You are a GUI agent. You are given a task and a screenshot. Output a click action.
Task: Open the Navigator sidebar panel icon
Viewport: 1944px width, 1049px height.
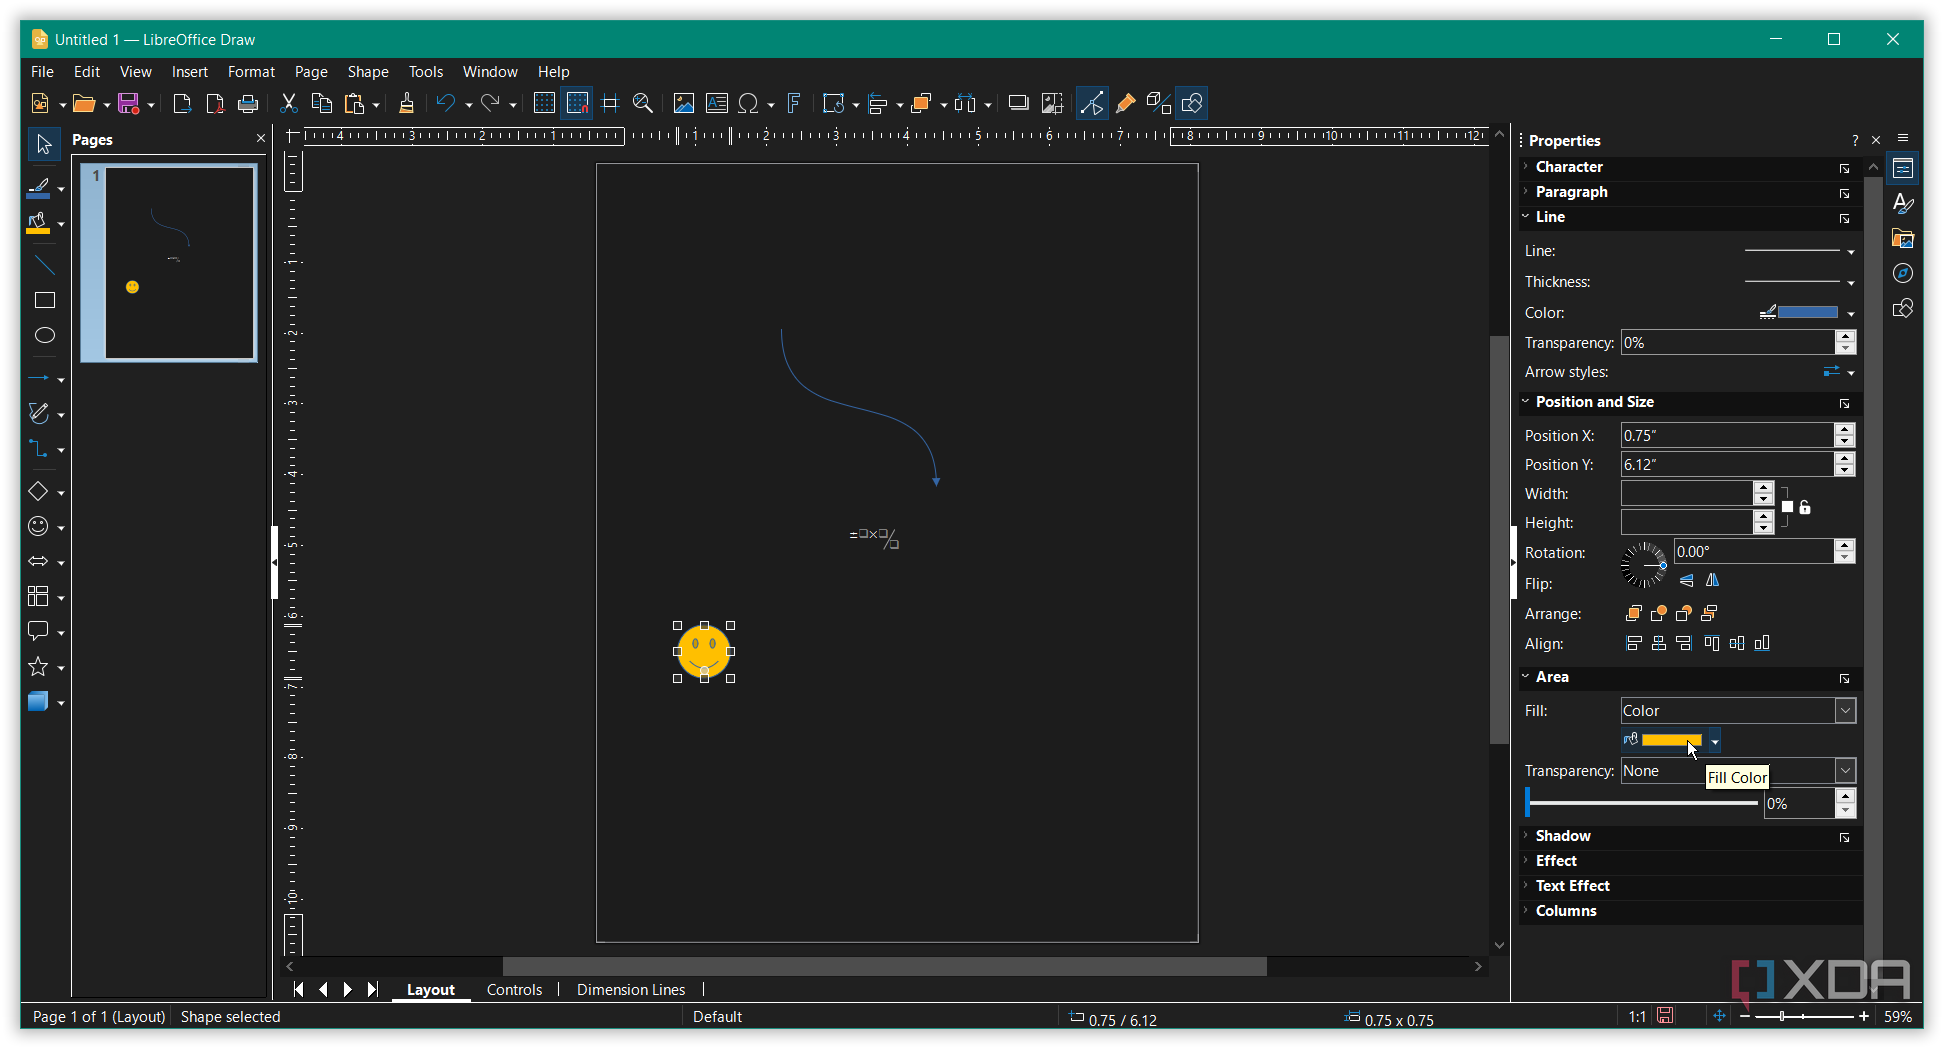(x=1902, y=274)
